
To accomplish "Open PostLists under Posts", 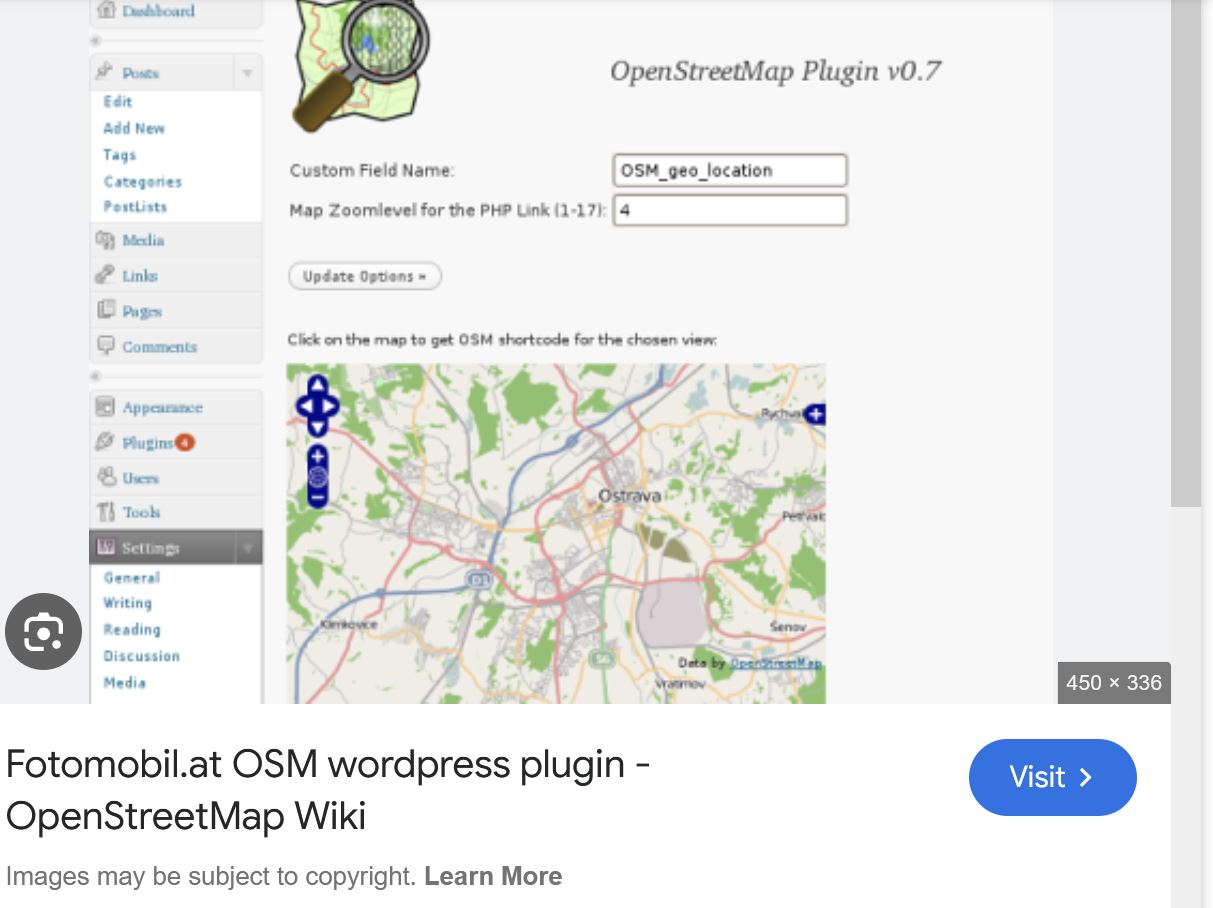I will tap(135, 206).
